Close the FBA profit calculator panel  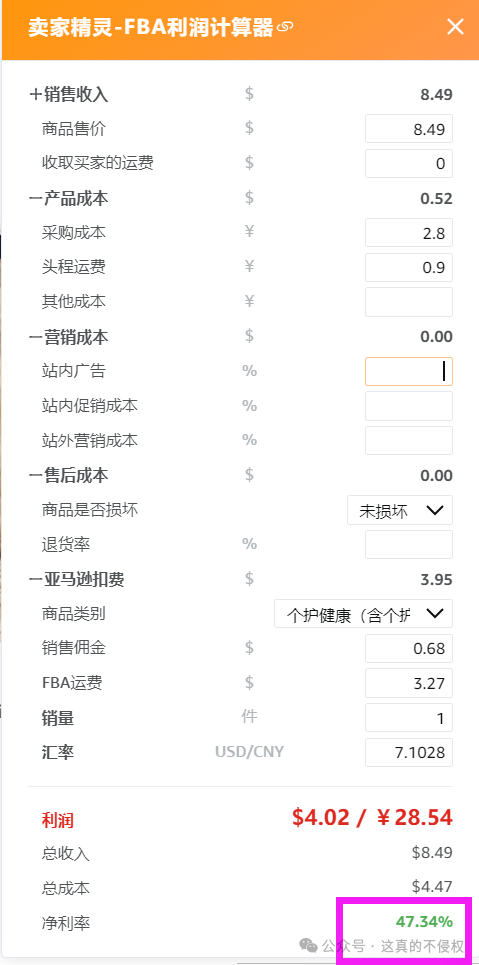[455, 26]
